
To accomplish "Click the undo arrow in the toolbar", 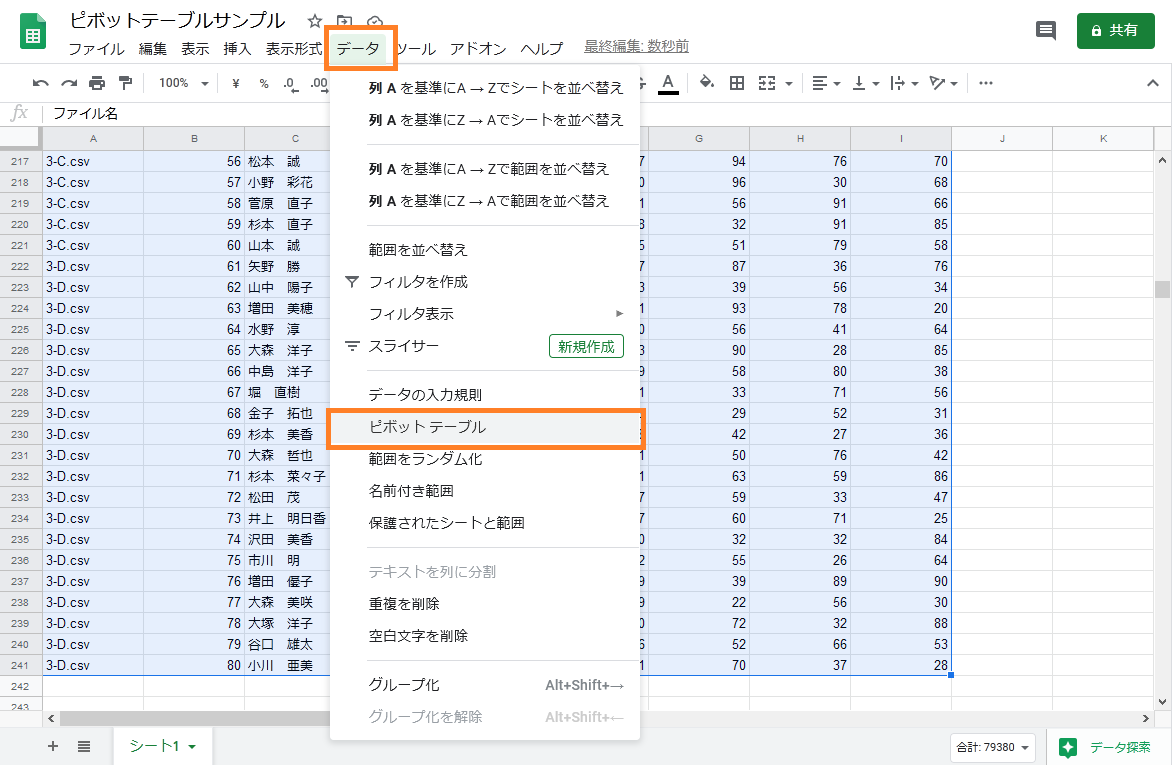I will [x=40, y=83].
